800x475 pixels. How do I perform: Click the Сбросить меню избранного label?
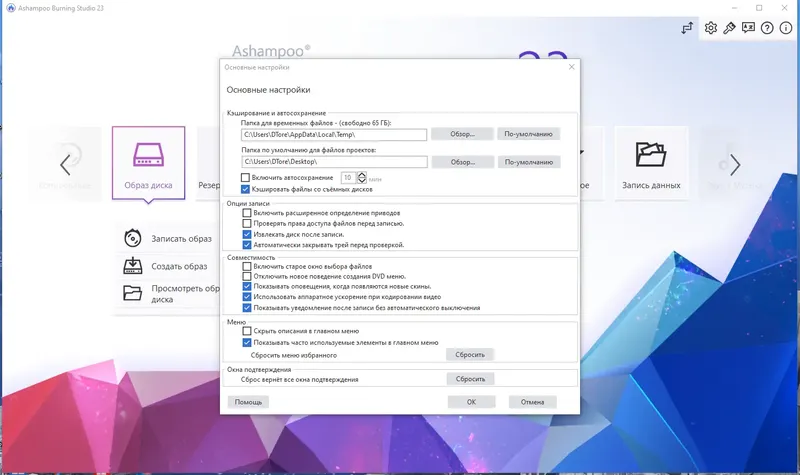(x=294, y=355)
